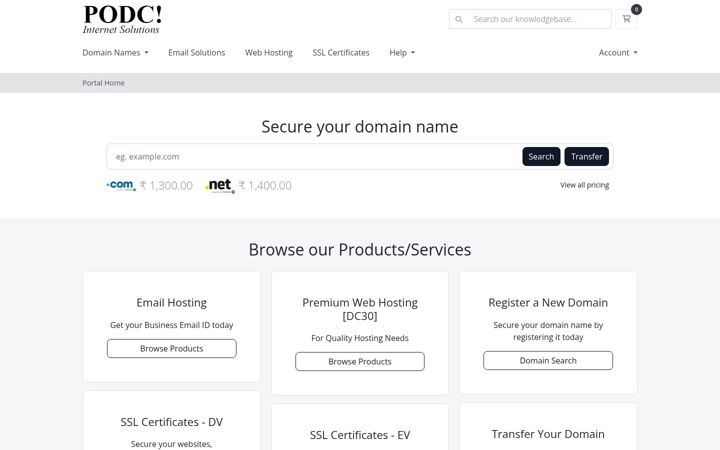Open View all pricing link
This screenshot has height=450, width=720.
[584, 185]
